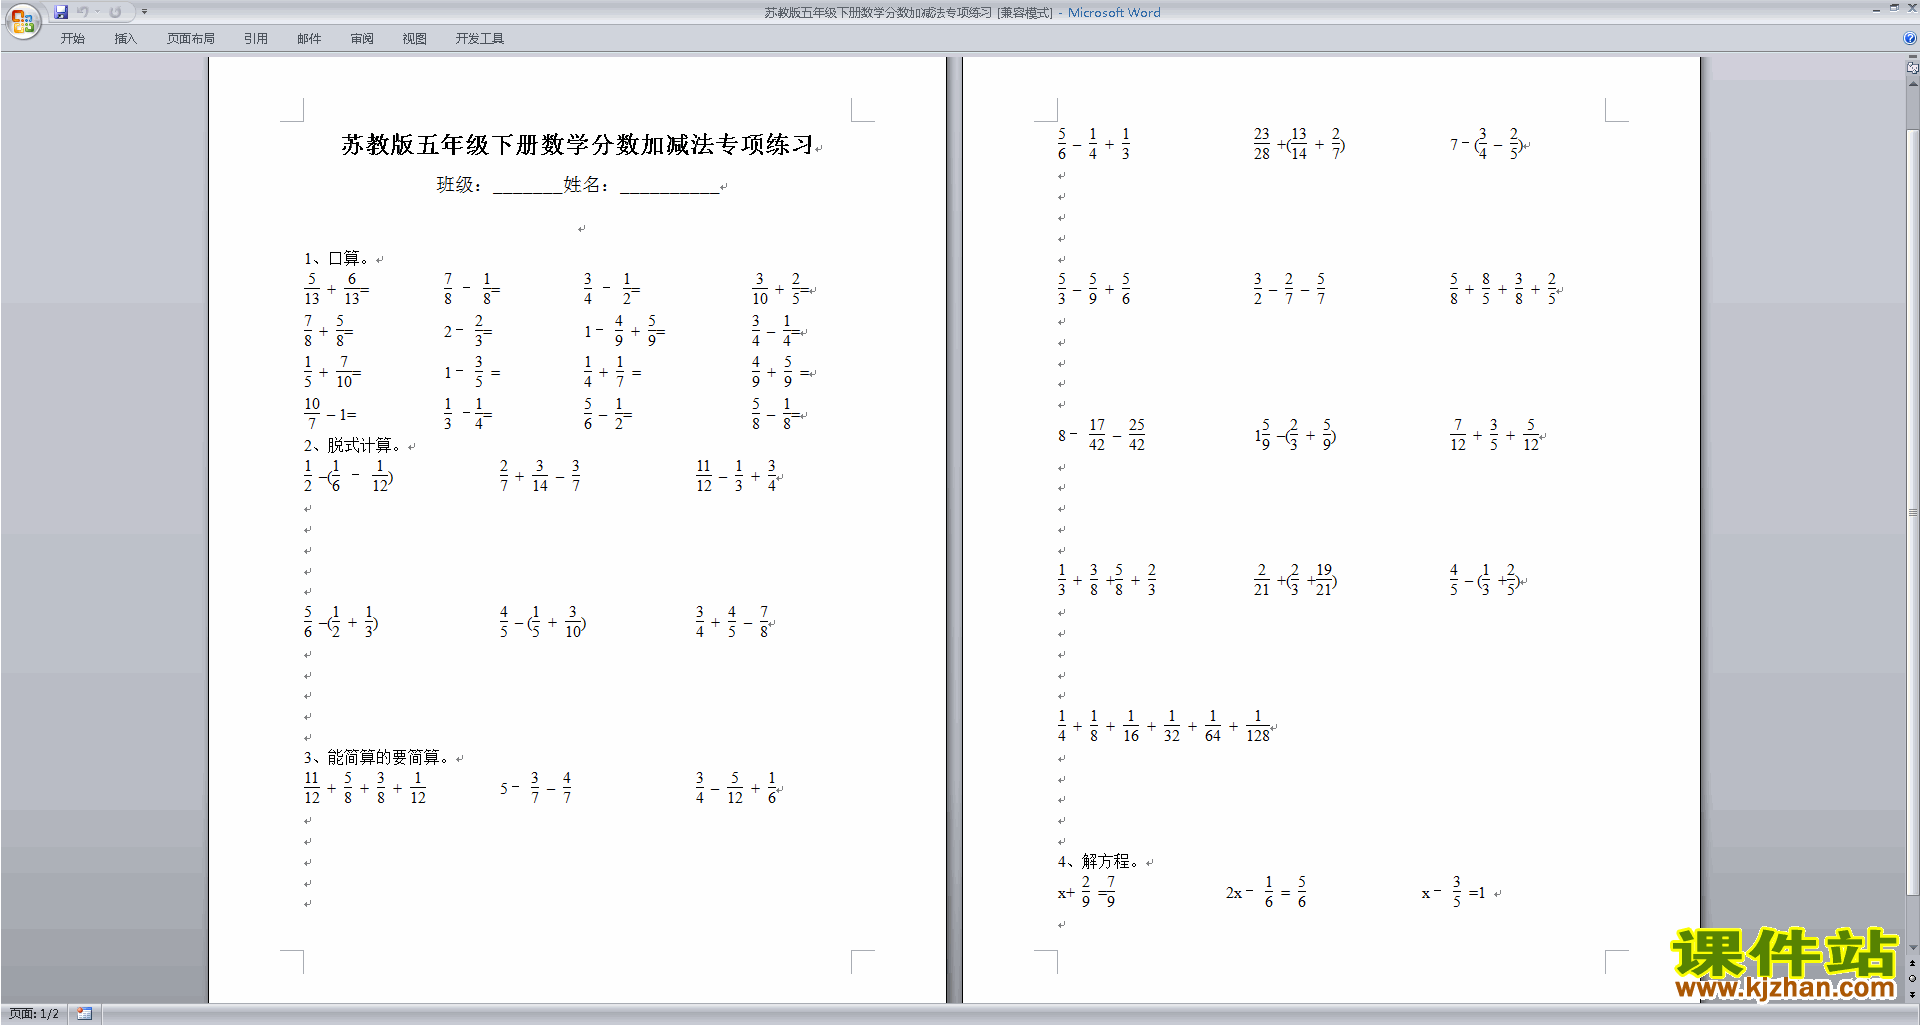The width and height of the screenshot is (1920, 1025).
Task: Go to next page with double-down arrow
Action: pos(1912,995)
